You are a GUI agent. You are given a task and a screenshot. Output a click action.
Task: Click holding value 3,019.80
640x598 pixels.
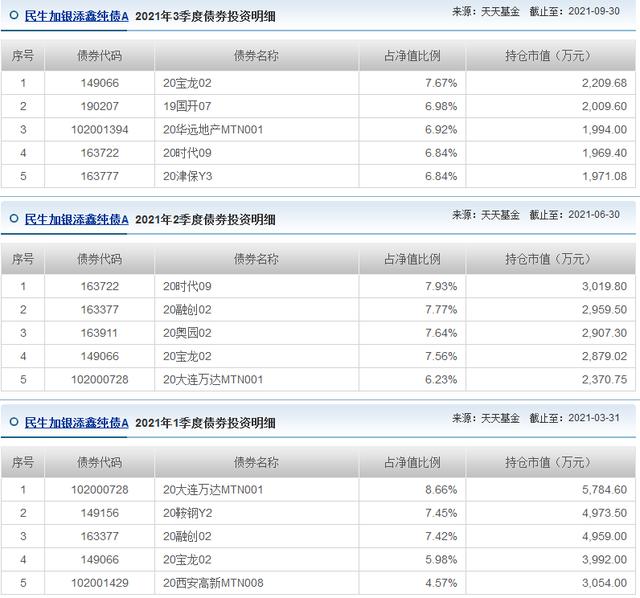coord(604,287)
